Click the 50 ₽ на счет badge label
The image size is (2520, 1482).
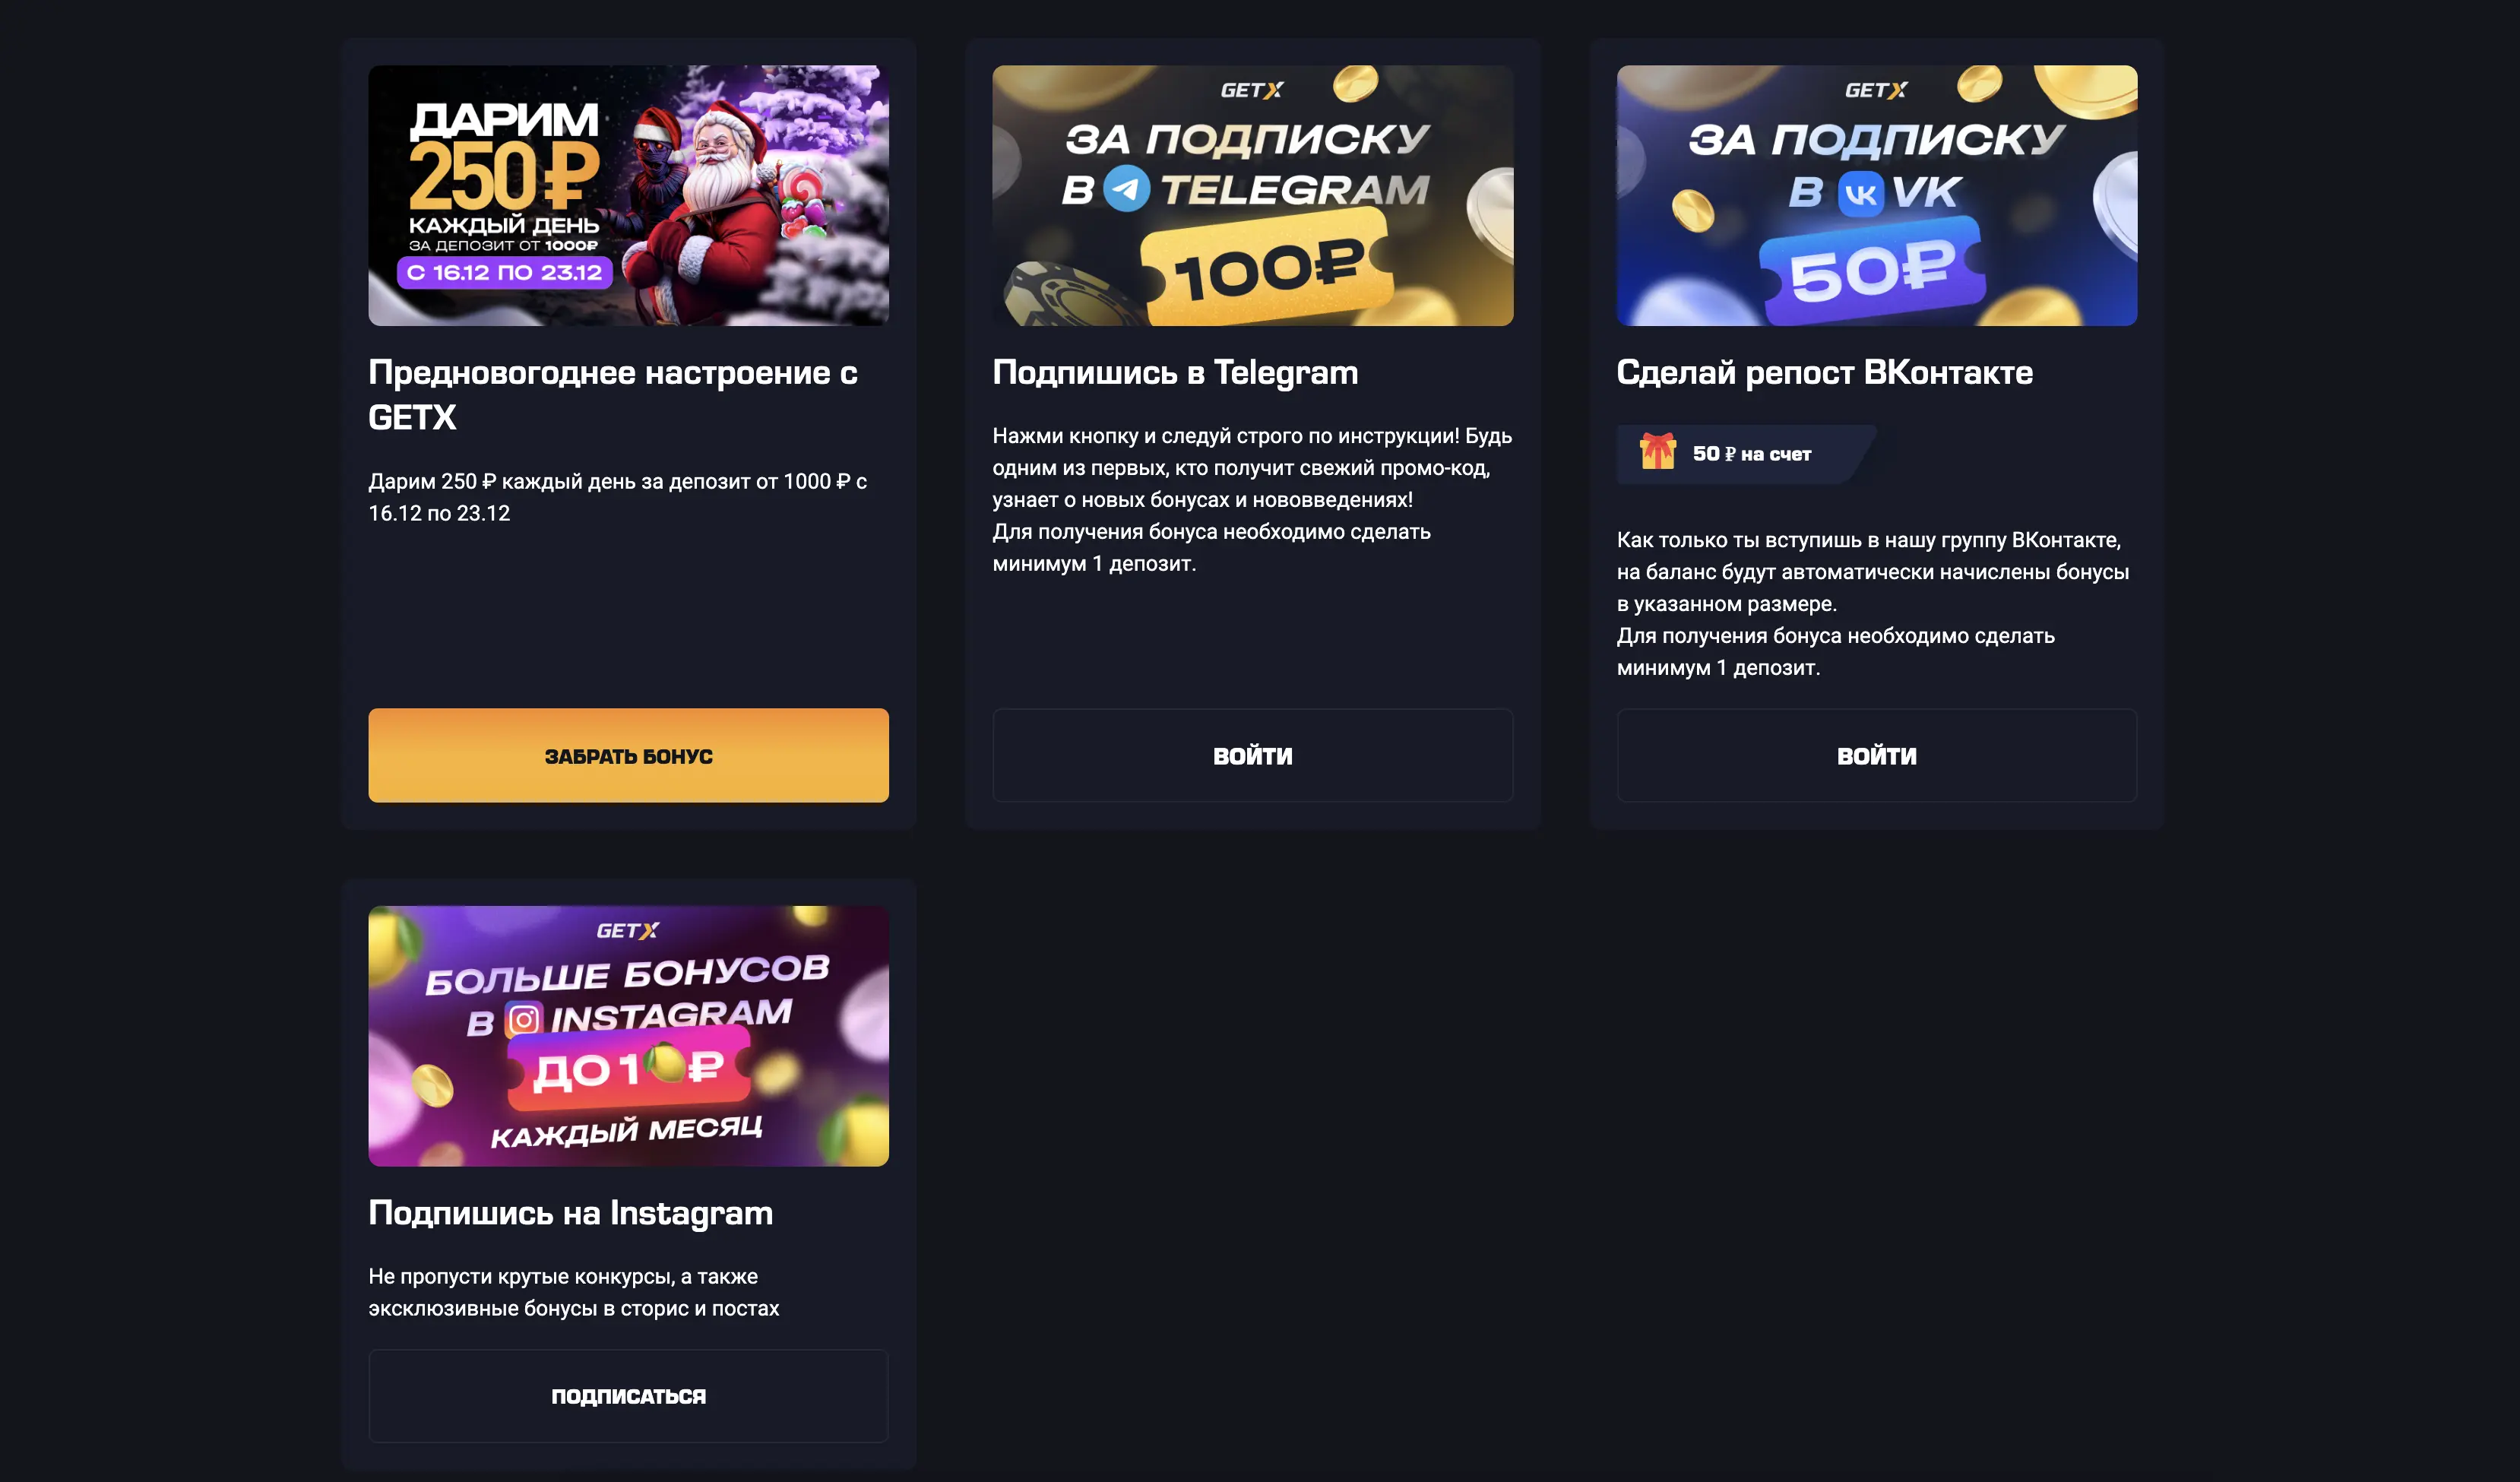click(1751, 454)
